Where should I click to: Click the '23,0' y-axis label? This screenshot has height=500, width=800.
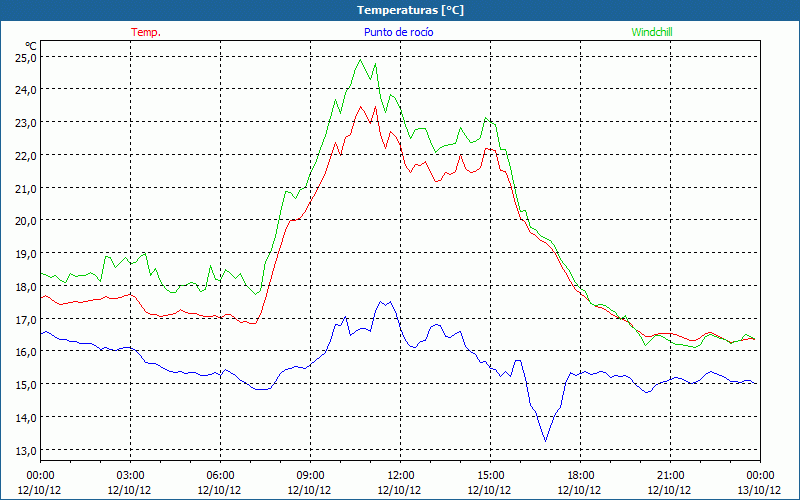tap(26, 123)
